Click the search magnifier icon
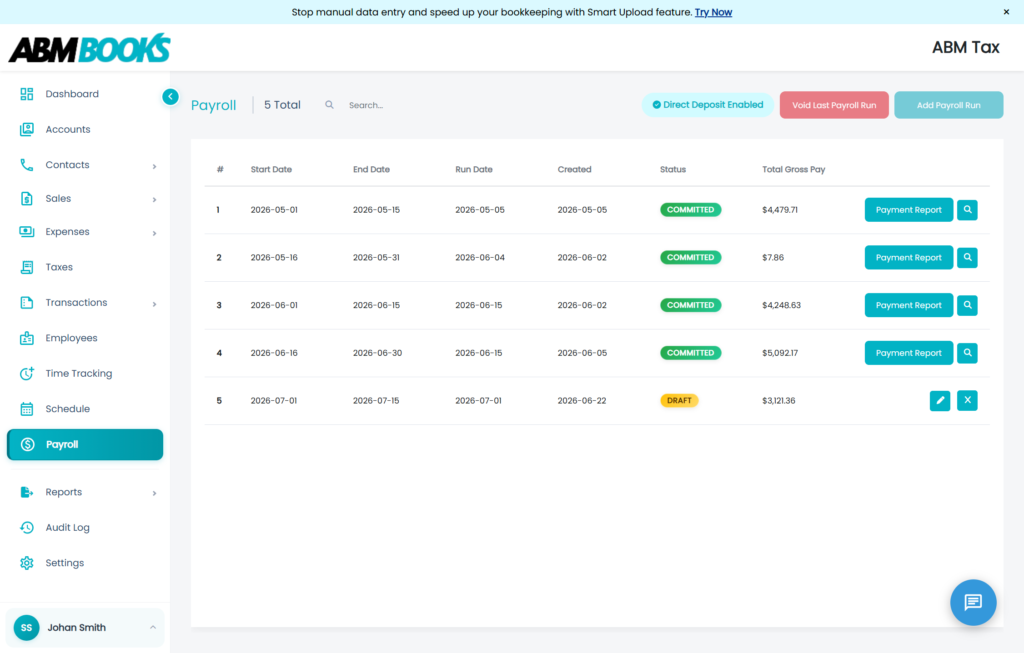 [x=329, y=104]
